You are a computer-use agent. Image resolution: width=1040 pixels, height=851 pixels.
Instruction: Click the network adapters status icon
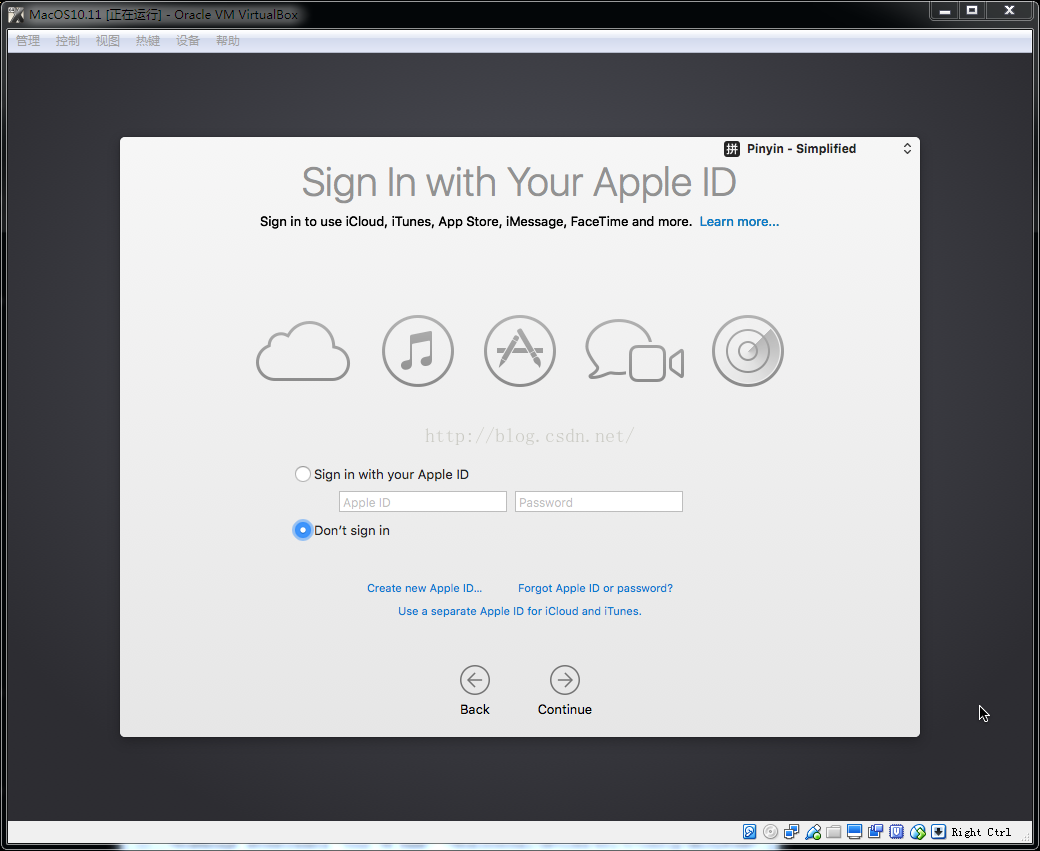(x=791, y=832)
